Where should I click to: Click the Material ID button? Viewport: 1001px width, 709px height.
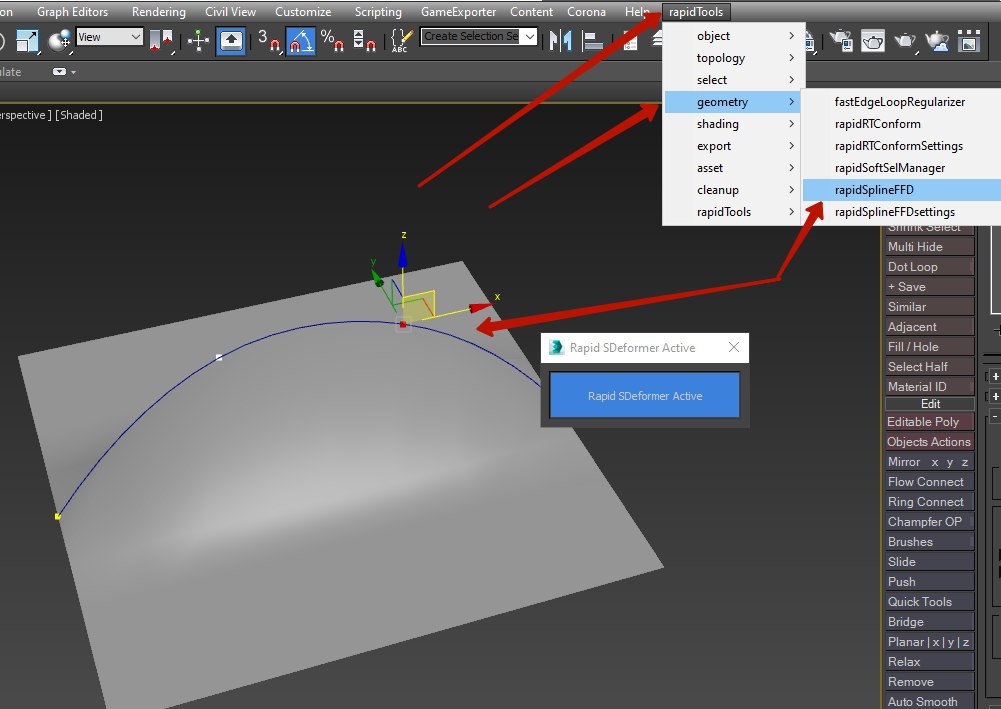tap(930, 387)
